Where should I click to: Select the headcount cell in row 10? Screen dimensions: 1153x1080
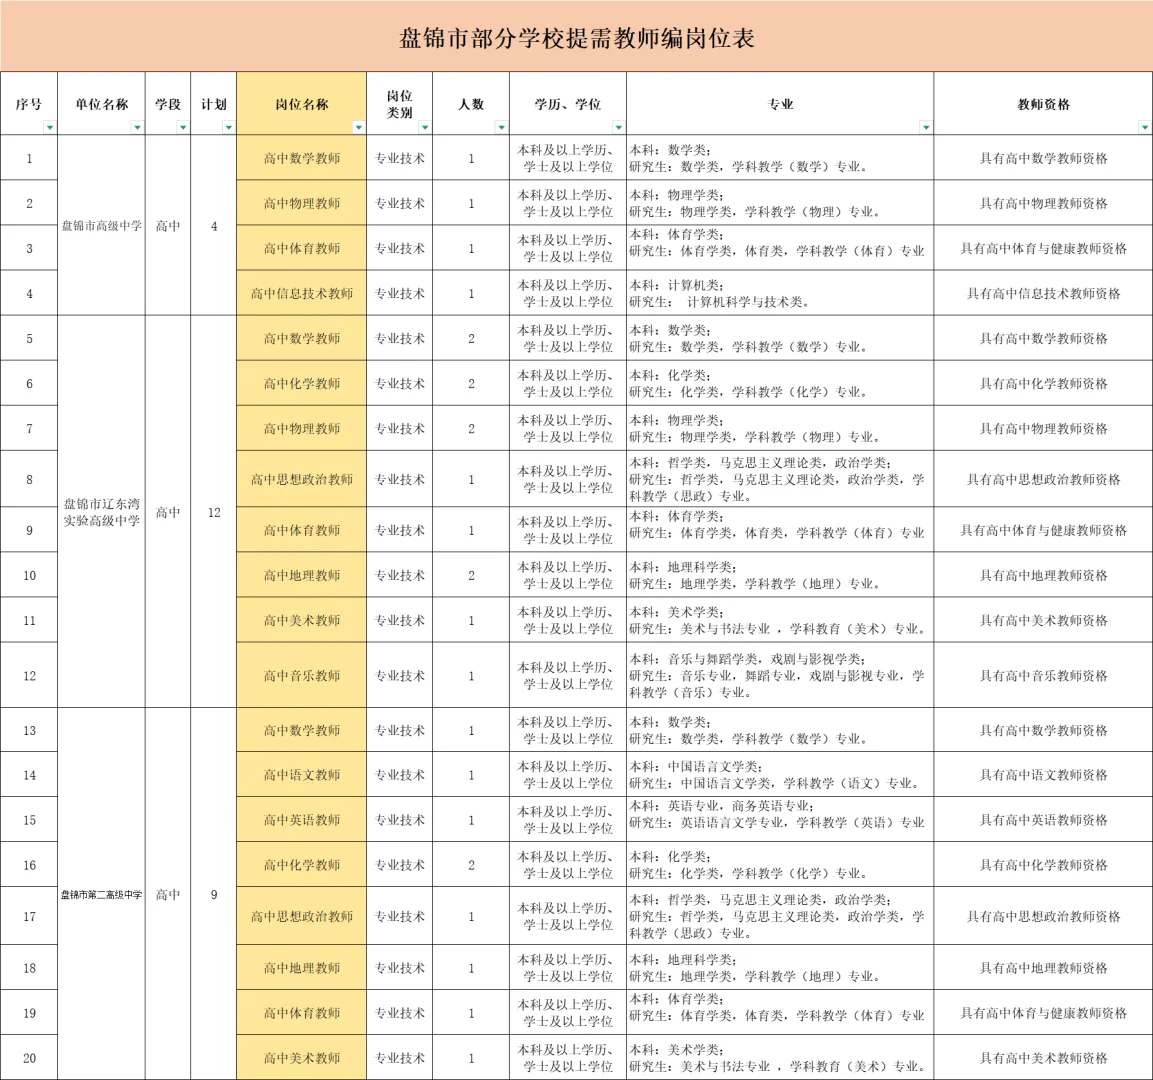[471, 575]
